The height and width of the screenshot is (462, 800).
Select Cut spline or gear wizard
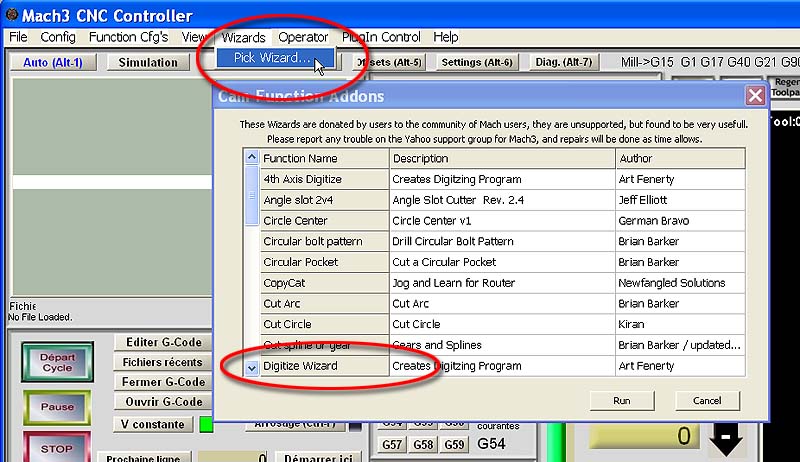pos(324,345)
